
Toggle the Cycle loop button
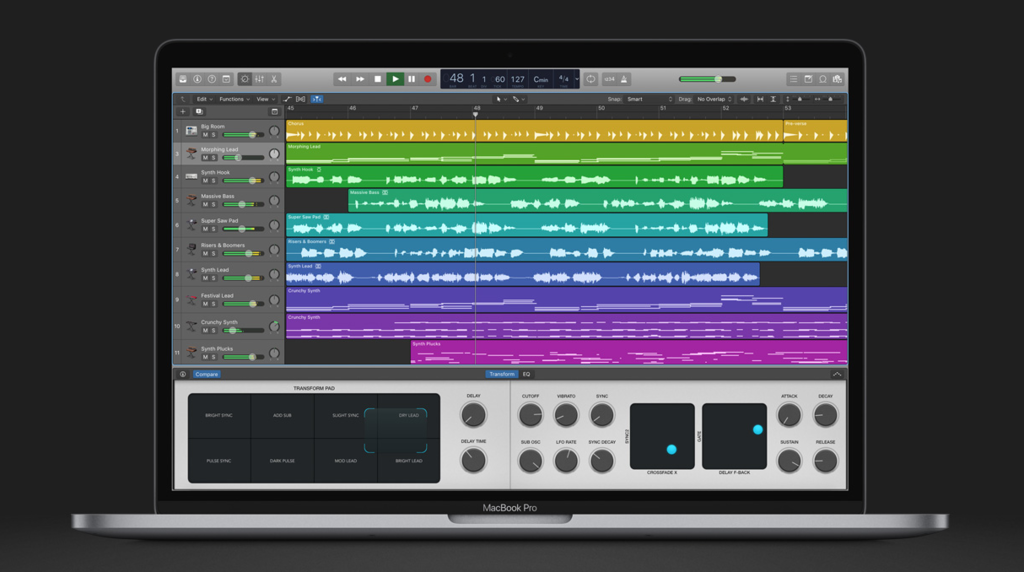(x=590, y=79)
